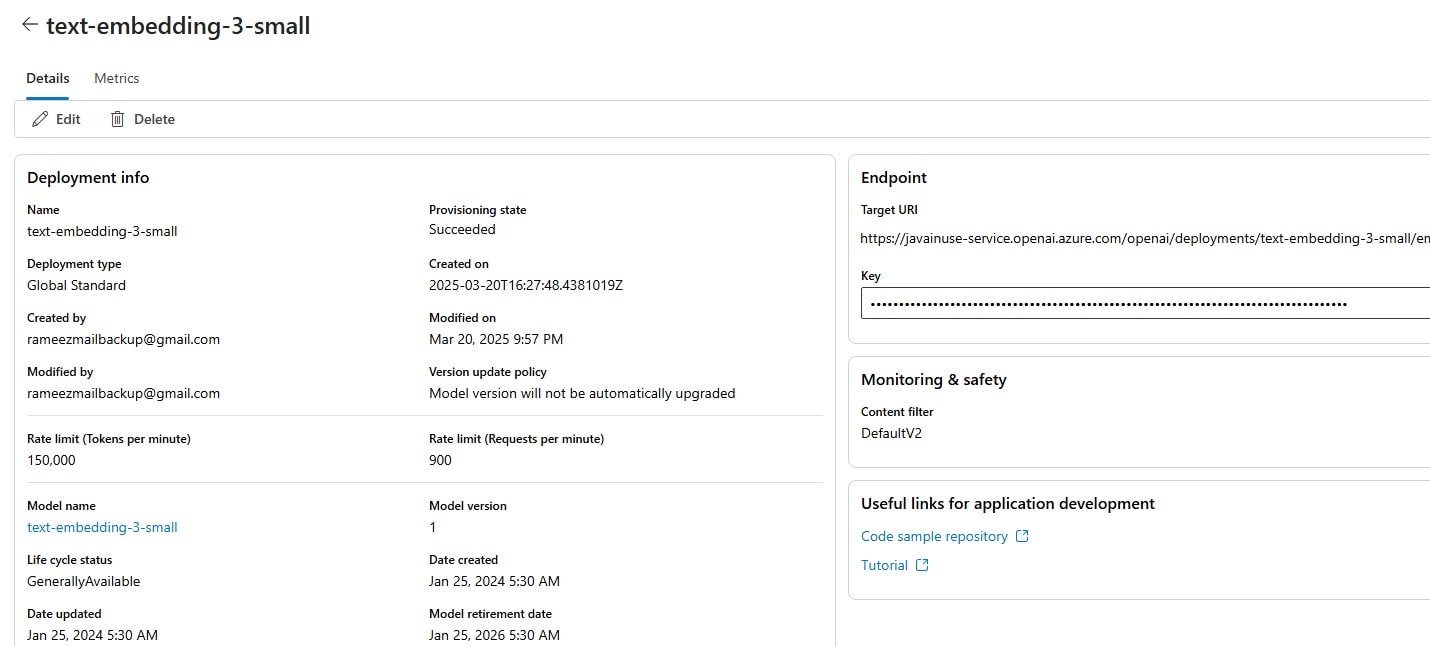The image size is (1430, 646).
Task: Select the deployment Name value text-embedding-3-small
Action: [x=102, y=231]
